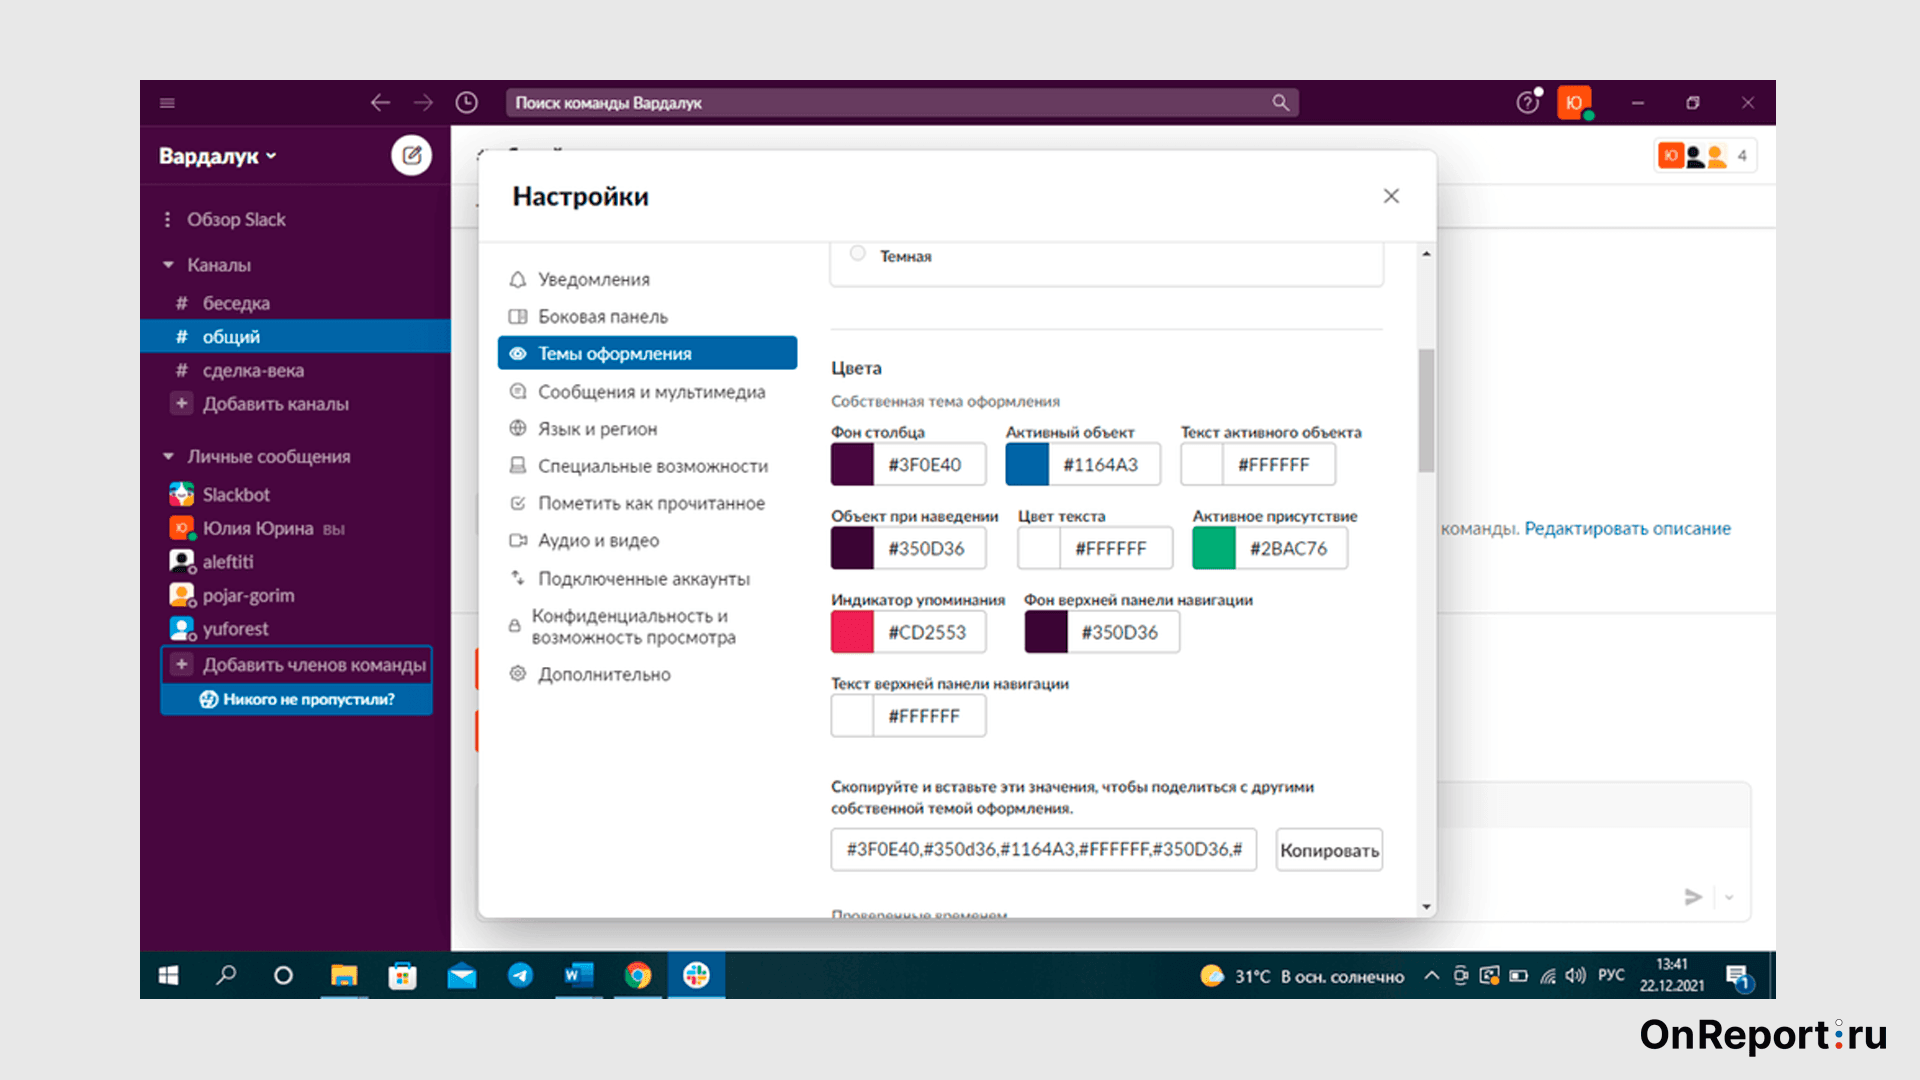Click the search magnifier icon
This screenshot has width=1920, height=1080.
click(1280, 103)
